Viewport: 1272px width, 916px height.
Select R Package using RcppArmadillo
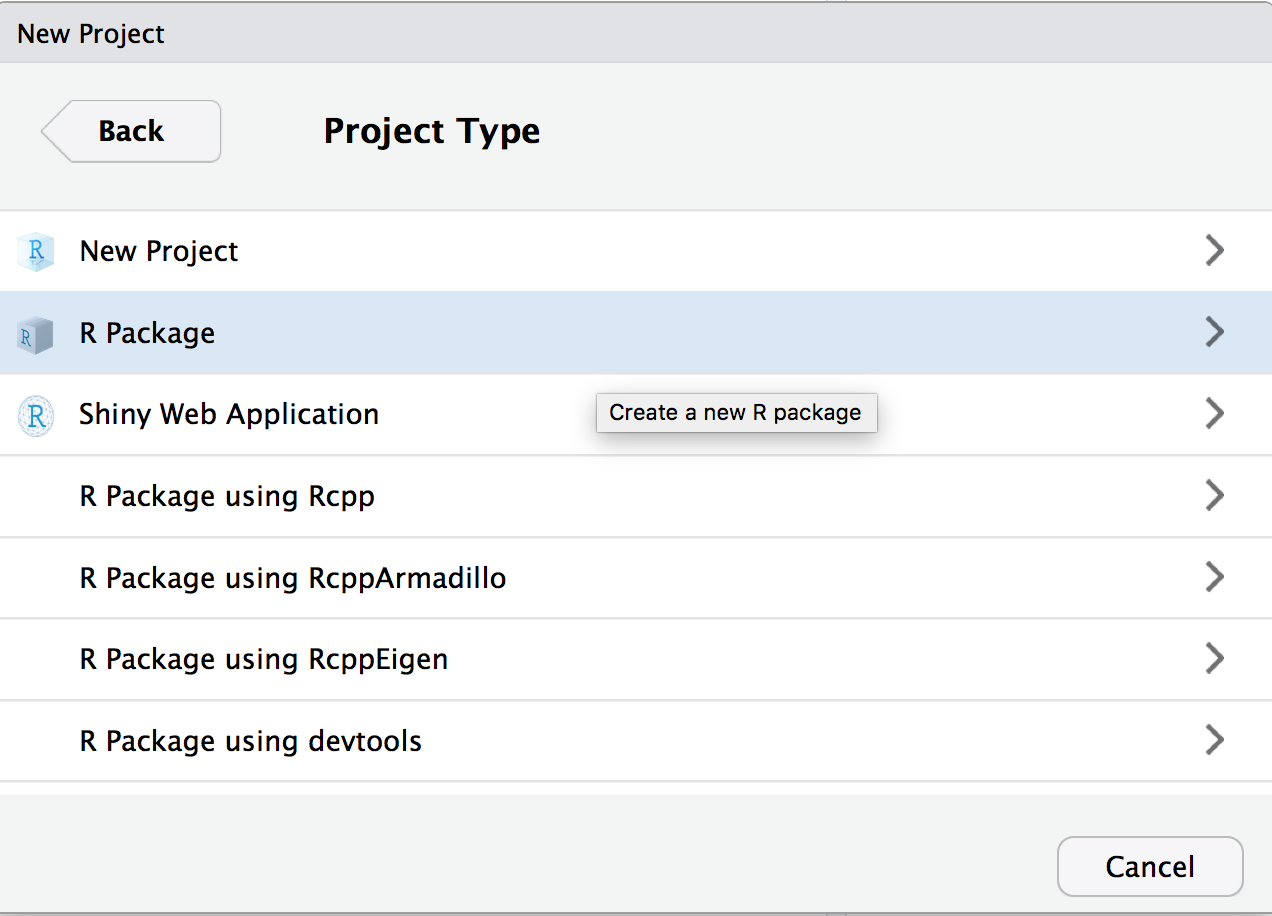point(293,578)
